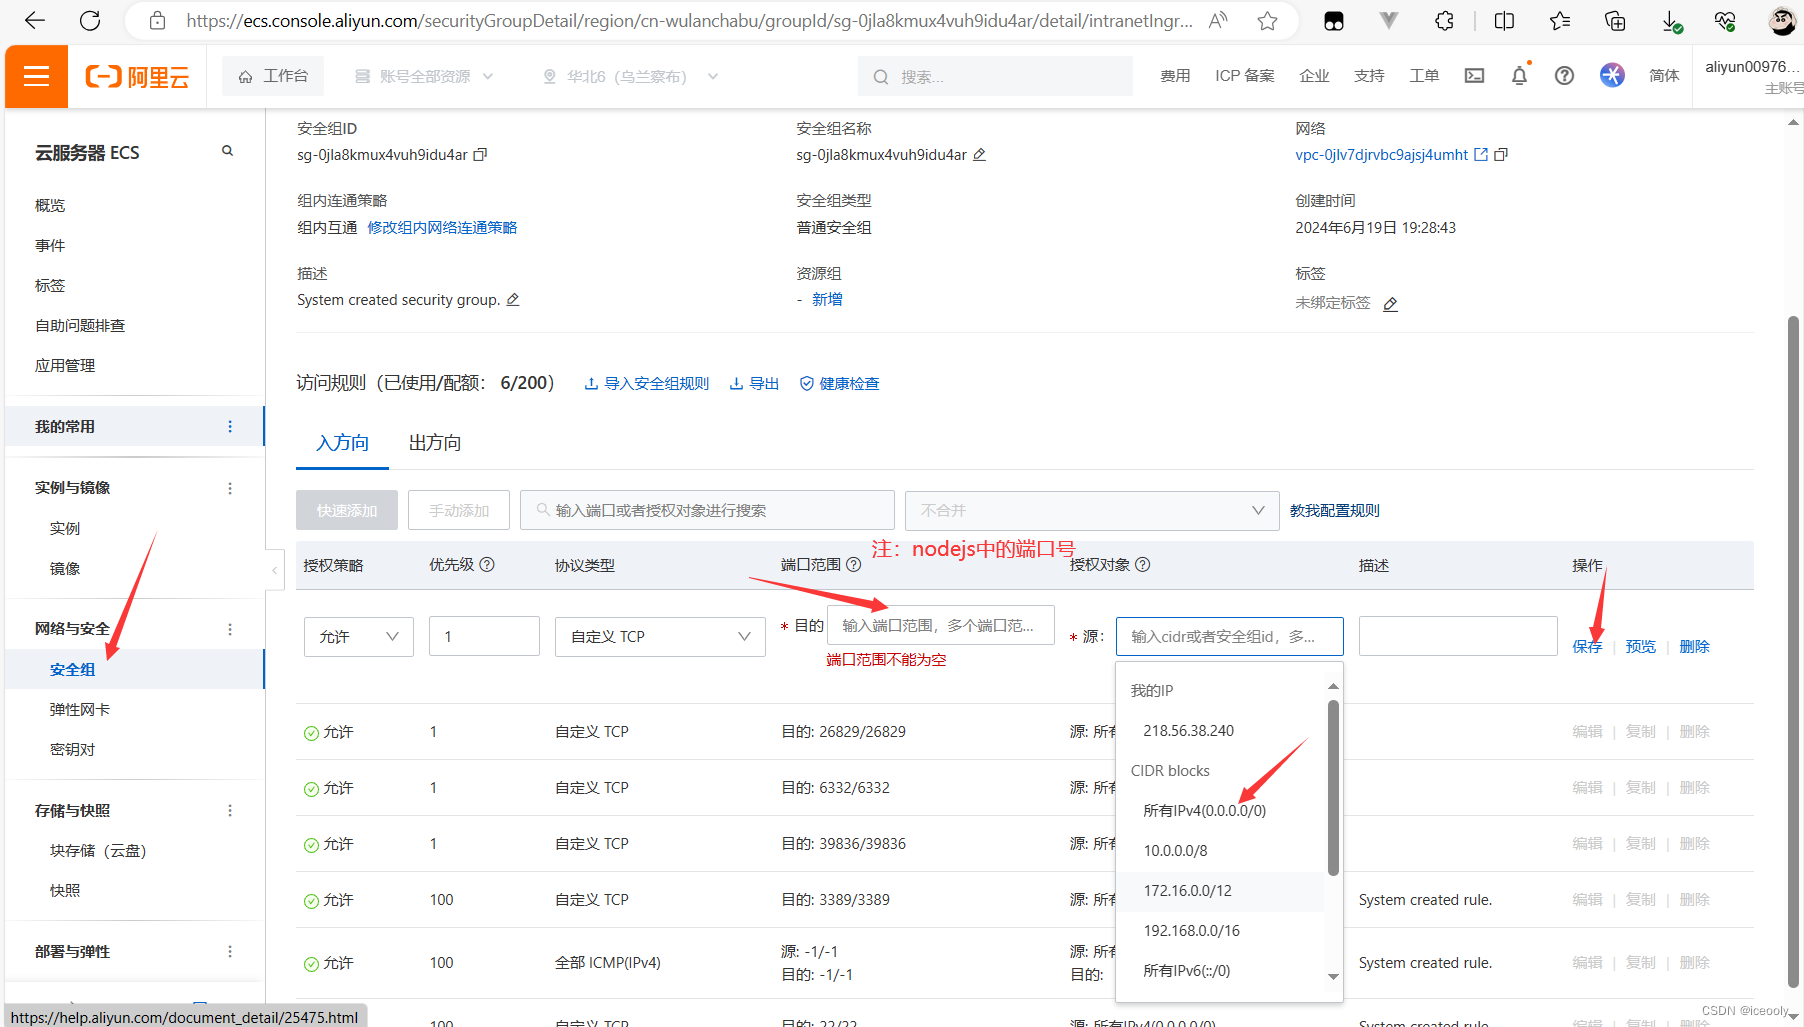
Task: Click 保存 to save the rule
Action: pyautogui.click(x=1587, y=647)
